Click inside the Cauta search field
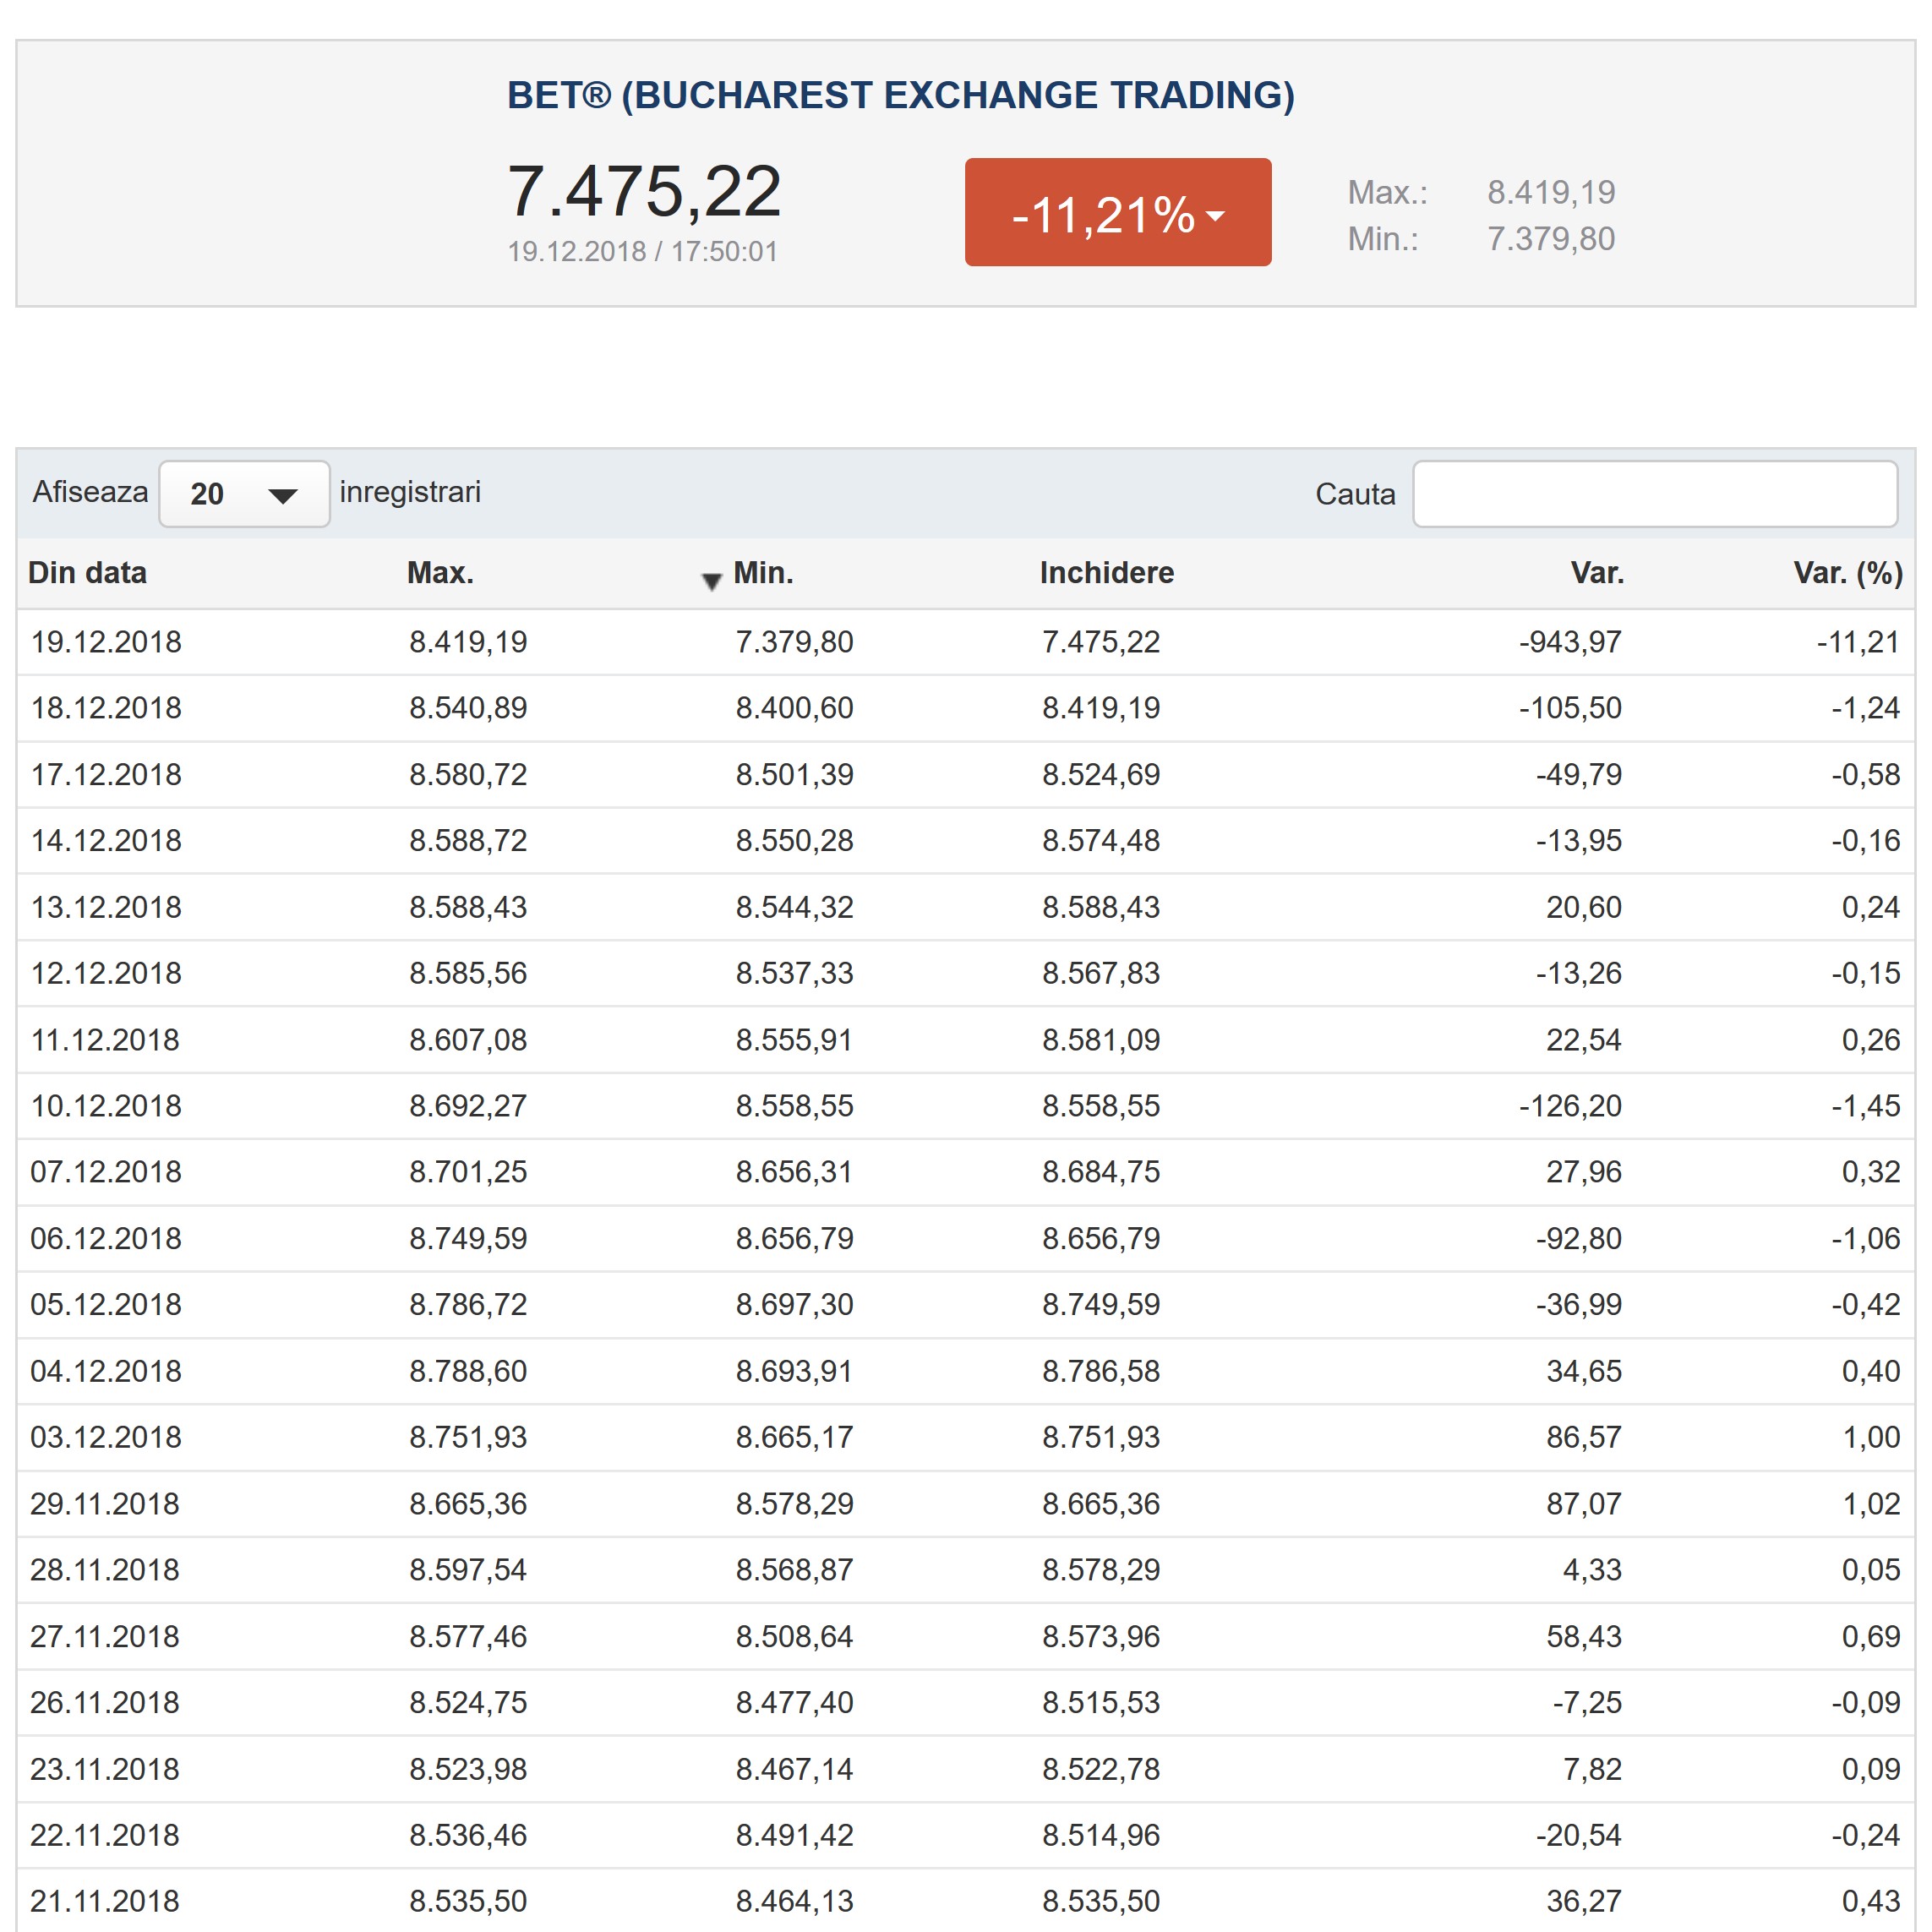 point(1655,493)
